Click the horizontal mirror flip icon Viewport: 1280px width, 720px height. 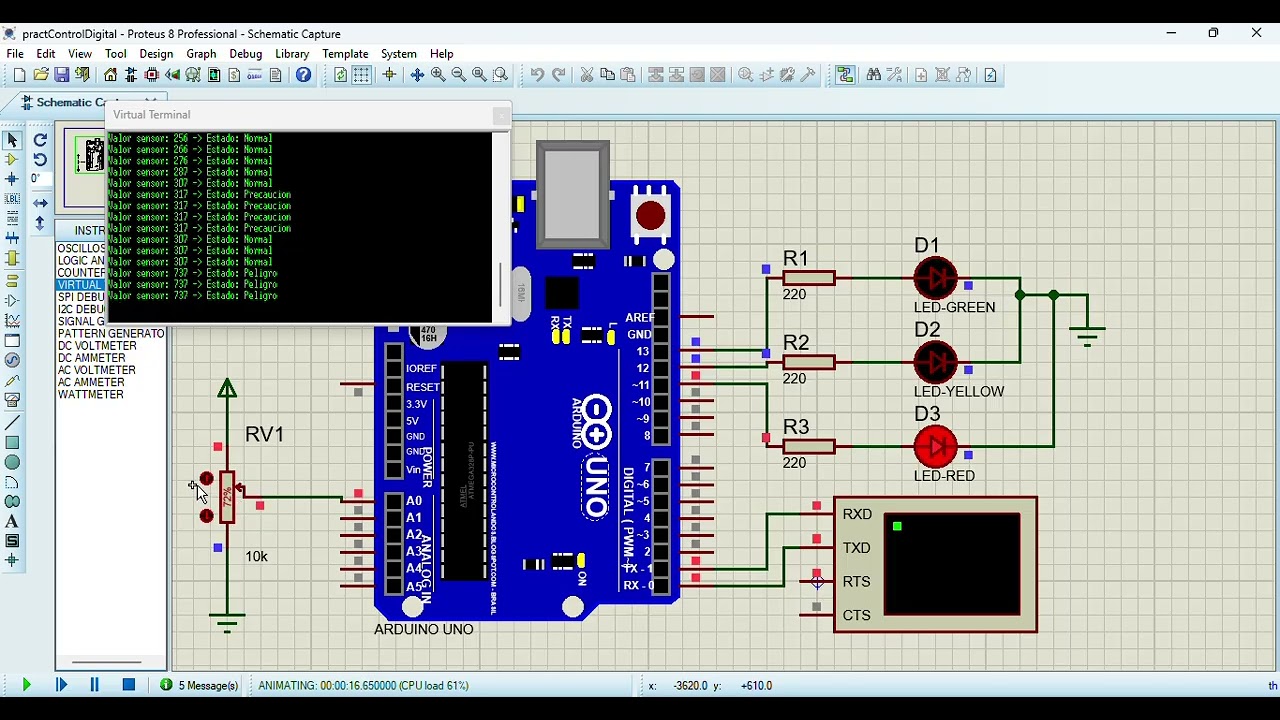(40, 203)
